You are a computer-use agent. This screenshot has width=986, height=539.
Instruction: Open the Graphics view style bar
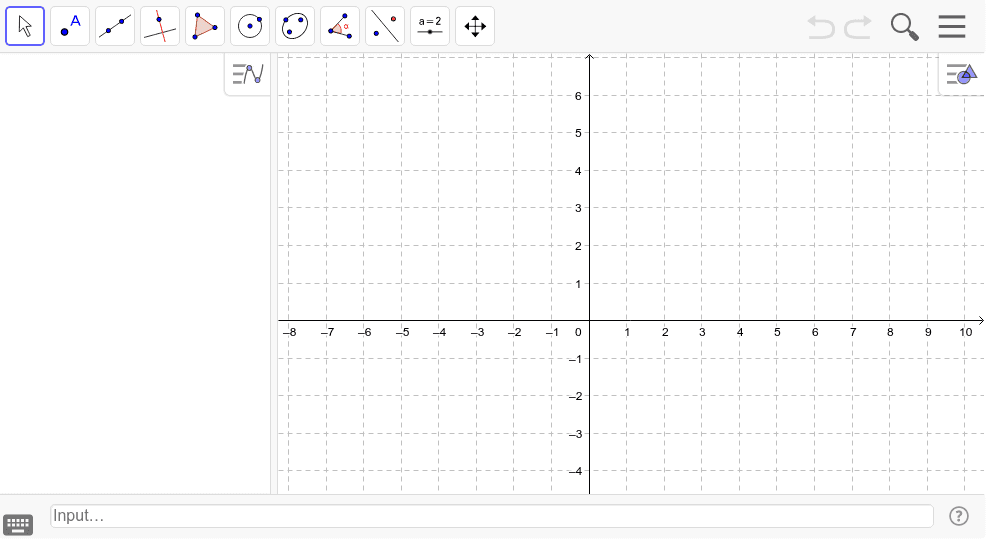click(x=961, y=74)
